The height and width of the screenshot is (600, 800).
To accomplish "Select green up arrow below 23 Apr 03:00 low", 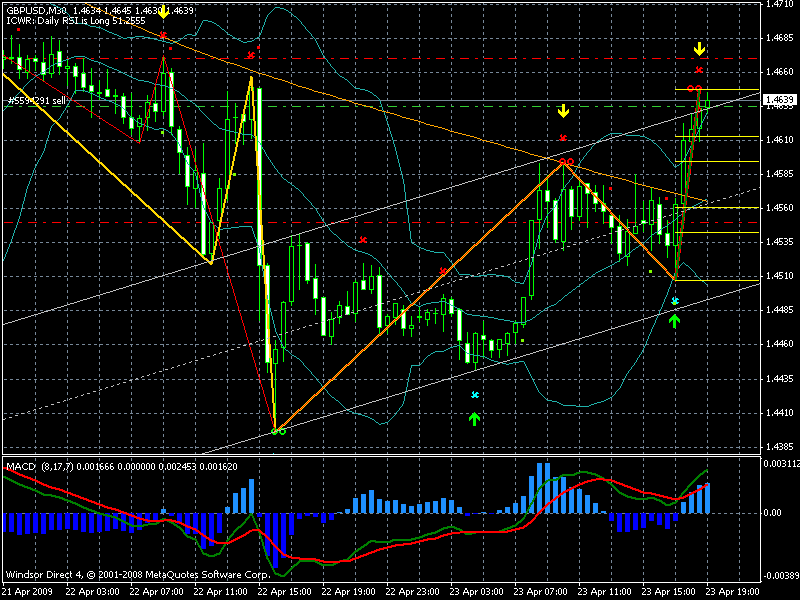I will (475, 417).
